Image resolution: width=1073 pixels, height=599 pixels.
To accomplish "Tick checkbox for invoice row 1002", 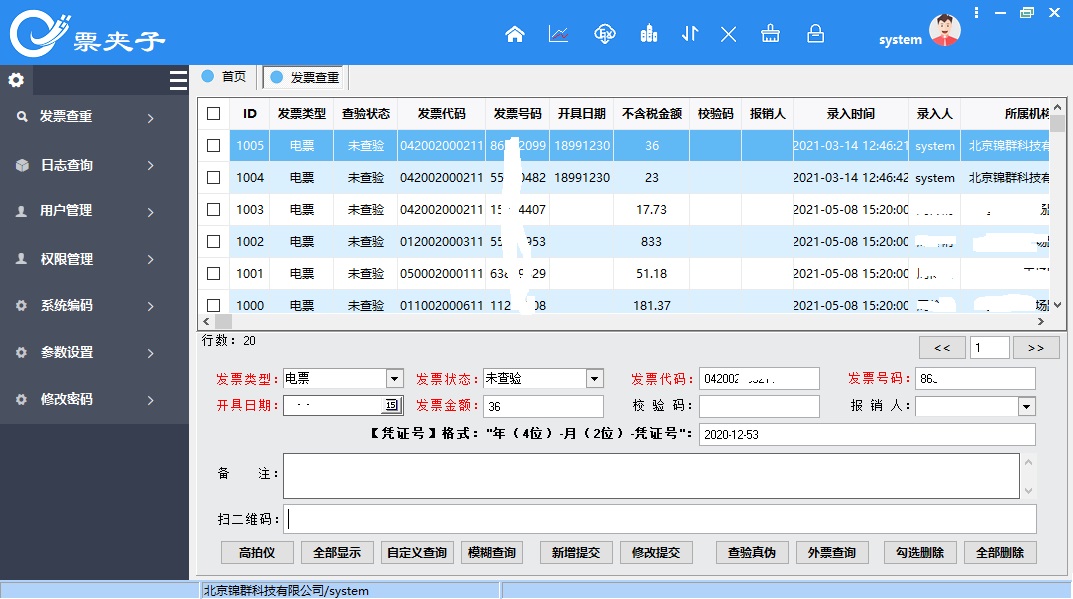I will click(214, 242).
